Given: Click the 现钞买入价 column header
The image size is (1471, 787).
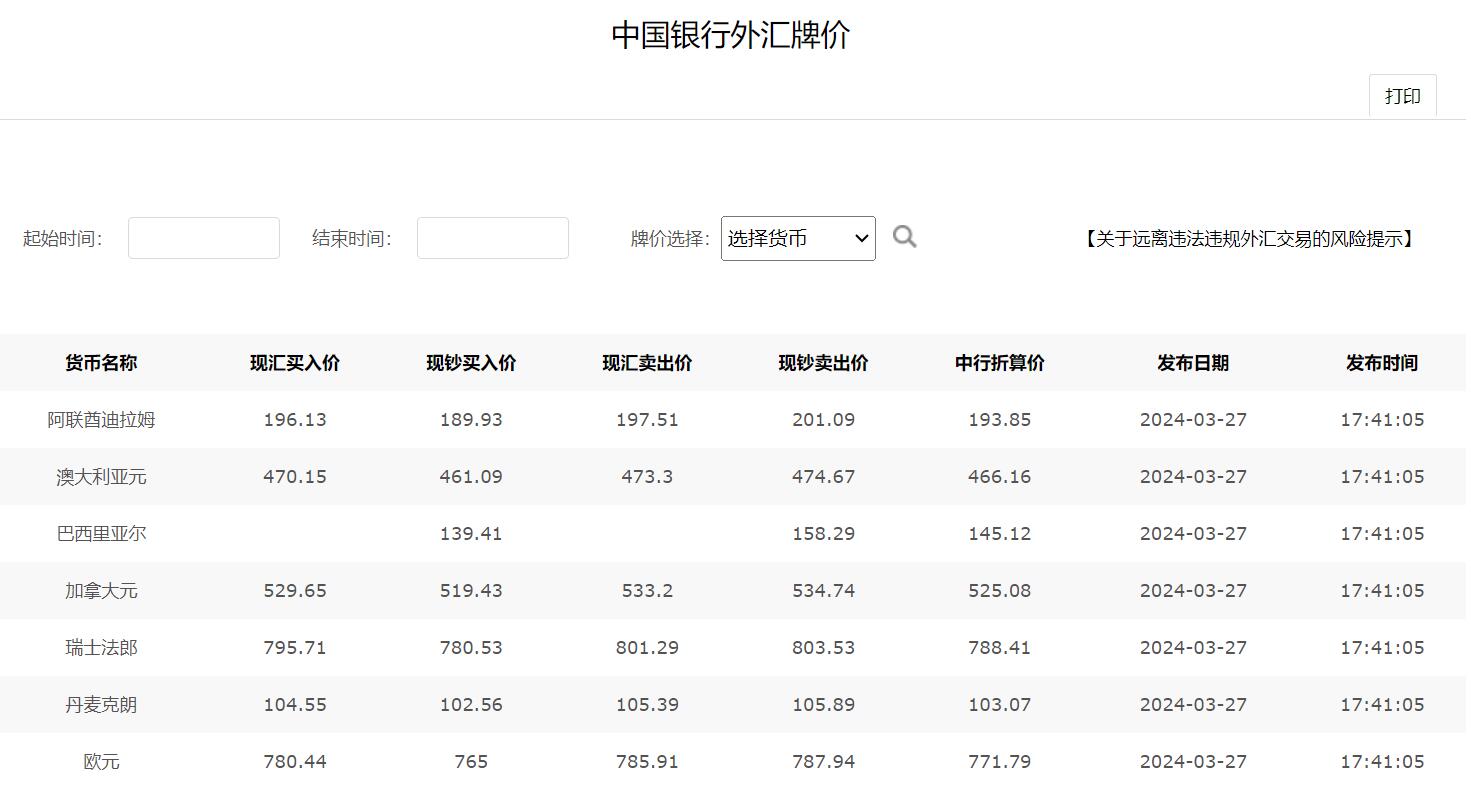Looking at the screenshot, I should click(471, 363).
